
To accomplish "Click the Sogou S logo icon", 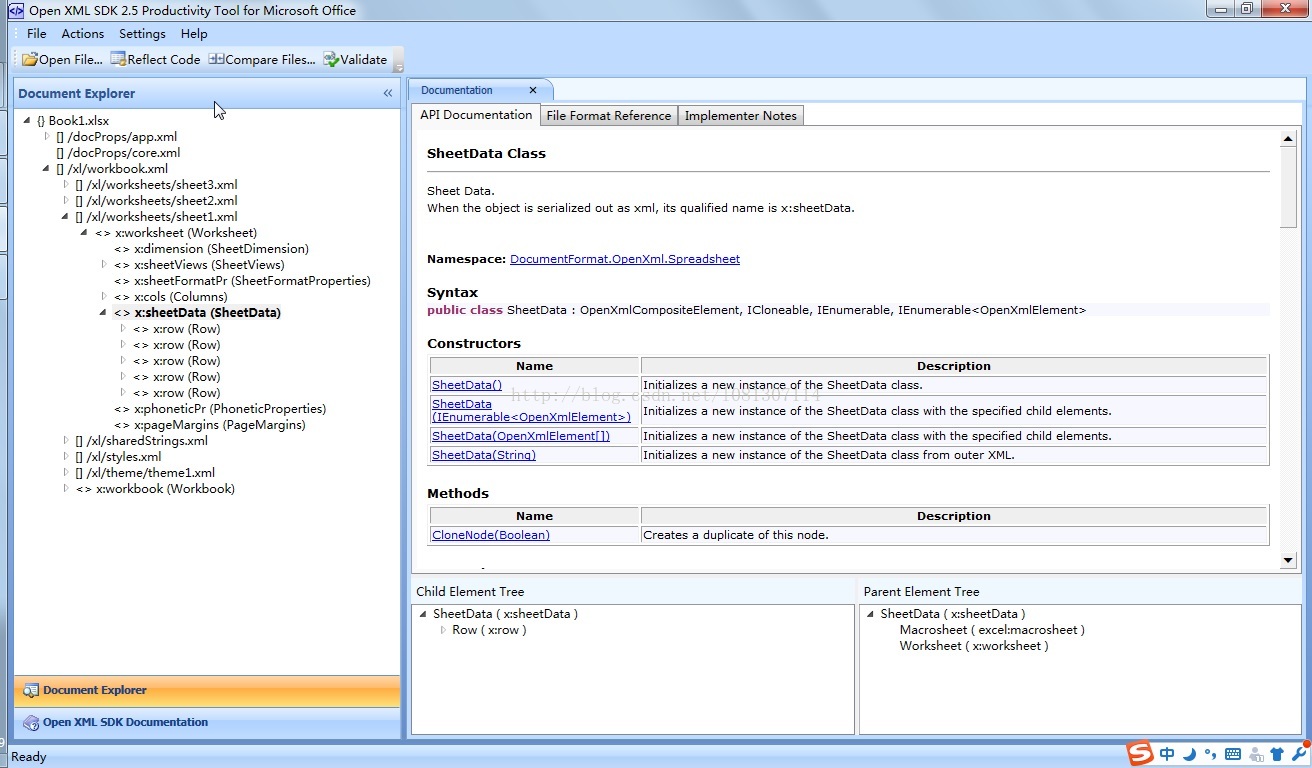I will pos(1140,754).
